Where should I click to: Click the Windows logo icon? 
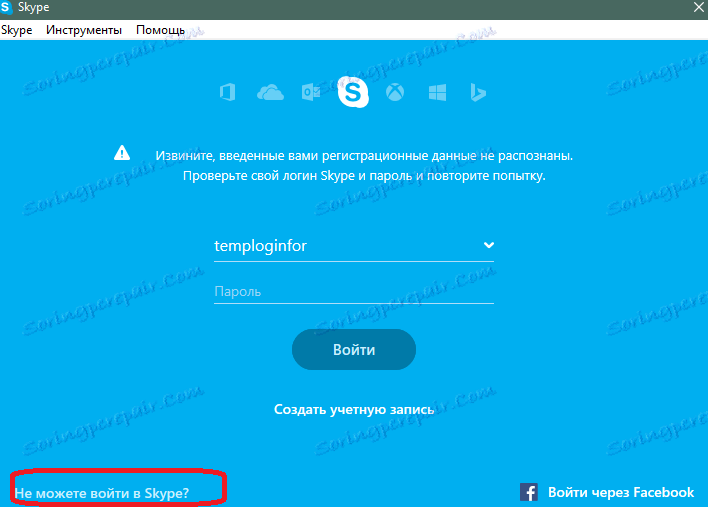437,93
